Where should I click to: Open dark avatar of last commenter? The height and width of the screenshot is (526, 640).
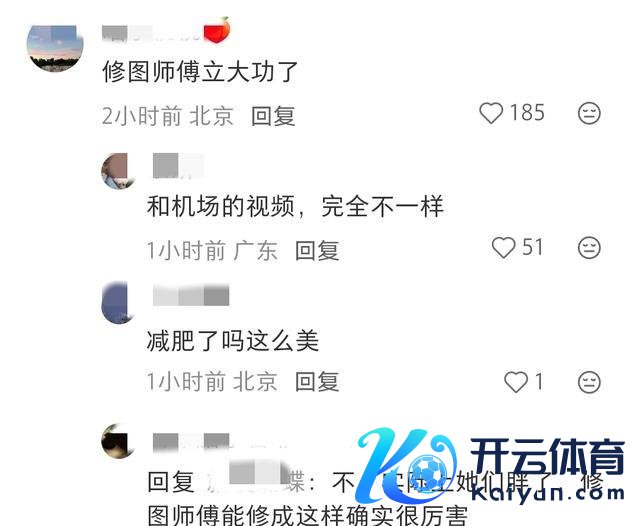116,442
